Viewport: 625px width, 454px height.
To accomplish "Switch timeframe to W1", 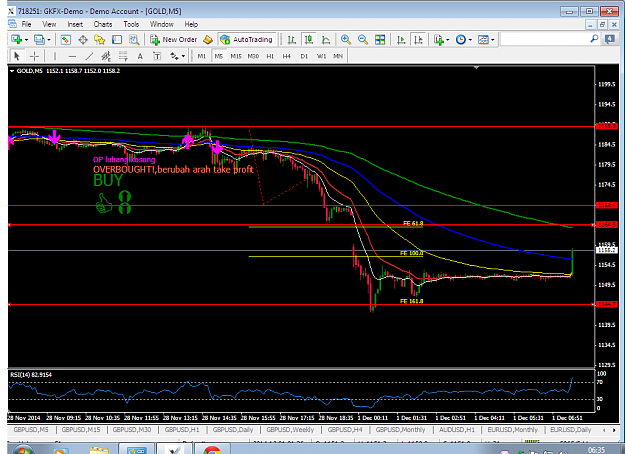I will [321, 56].
